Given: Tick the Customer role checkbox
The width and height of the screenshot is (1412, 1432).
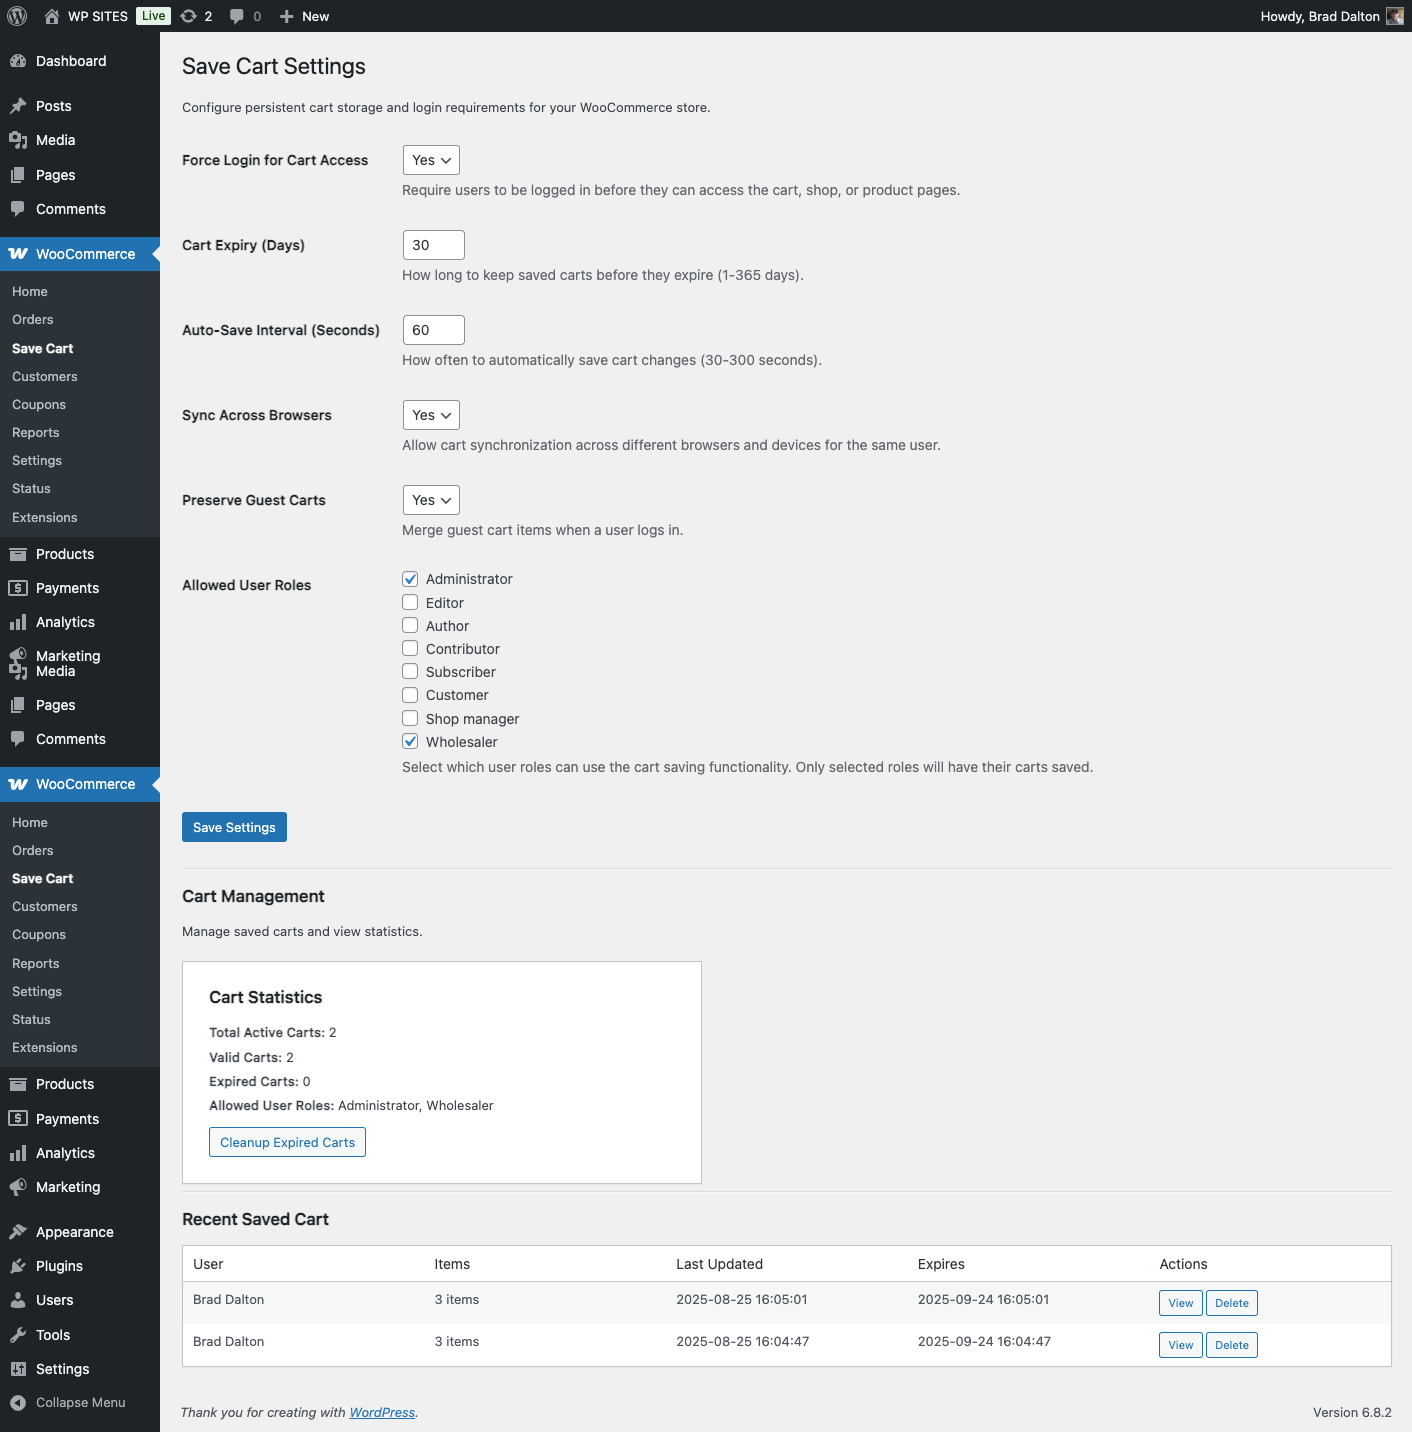Looking at the screenshot, I should (410, 695).
